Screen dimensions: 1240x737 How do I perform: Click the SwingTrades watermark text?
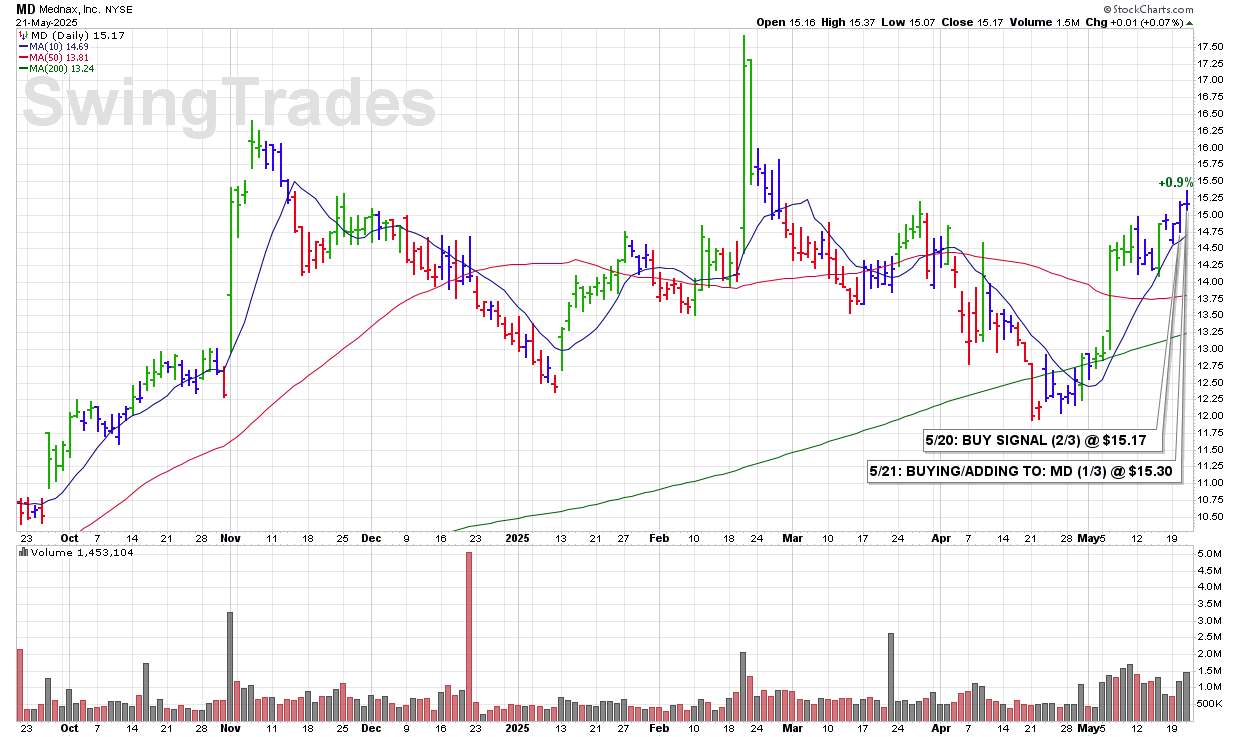pos(229,104)
